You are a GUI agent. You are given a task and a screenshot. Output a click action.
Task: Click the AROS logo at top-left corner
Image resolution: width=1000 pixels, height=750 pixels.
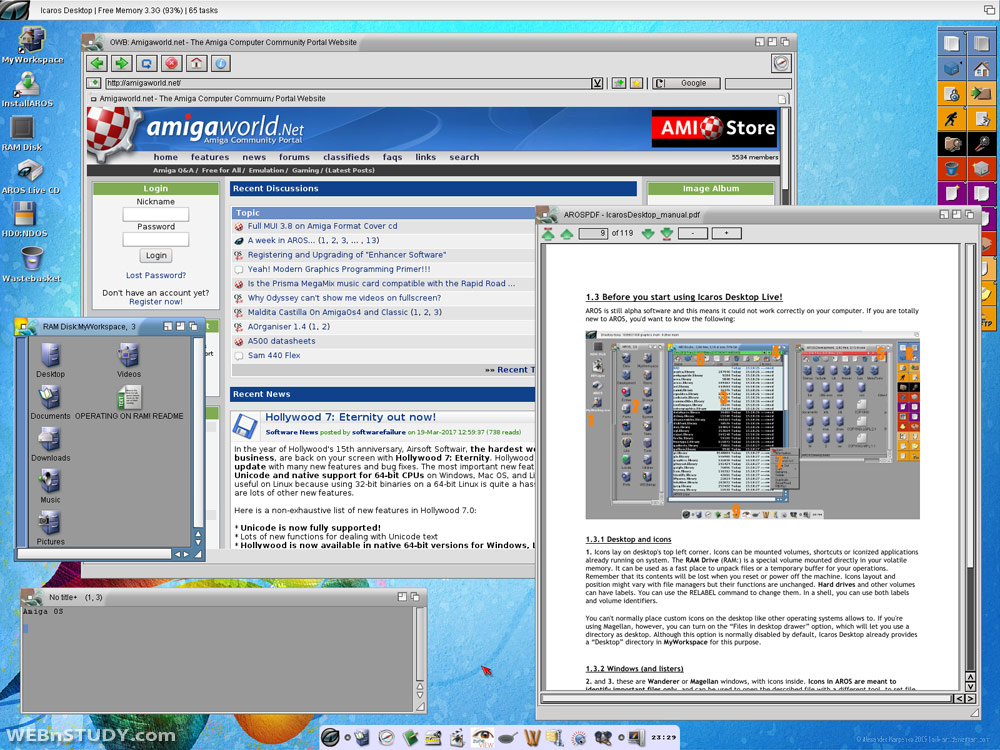pos(14,10)
